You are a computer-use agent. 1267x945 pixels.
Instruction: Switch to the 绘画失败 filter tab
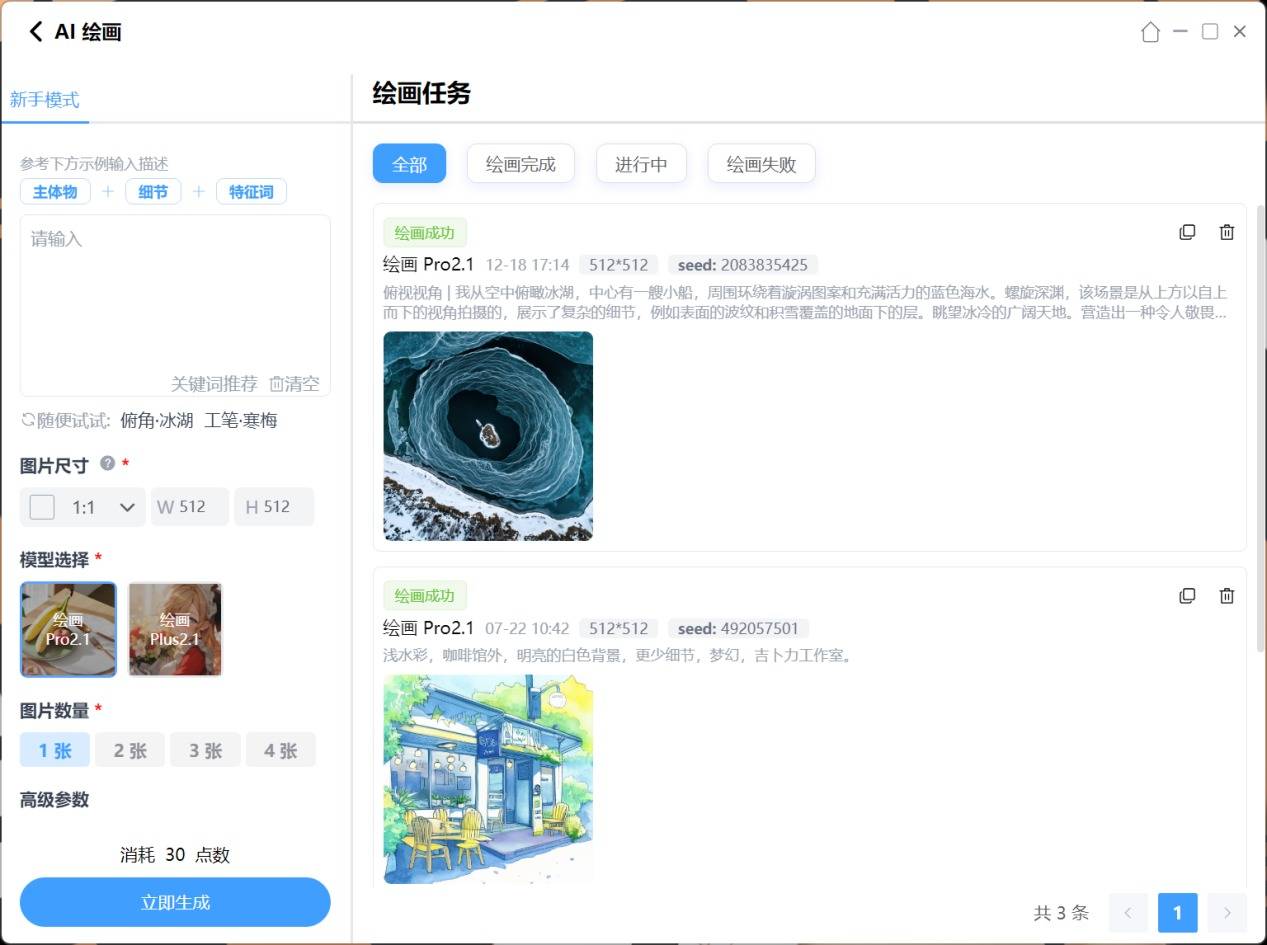(761, 164)
